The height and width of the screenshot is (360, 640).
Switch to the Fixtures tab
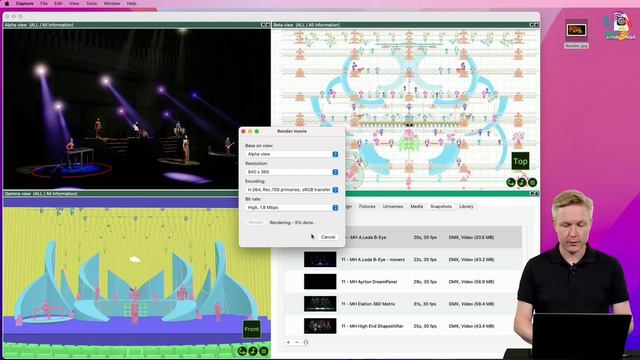[367, 207]
